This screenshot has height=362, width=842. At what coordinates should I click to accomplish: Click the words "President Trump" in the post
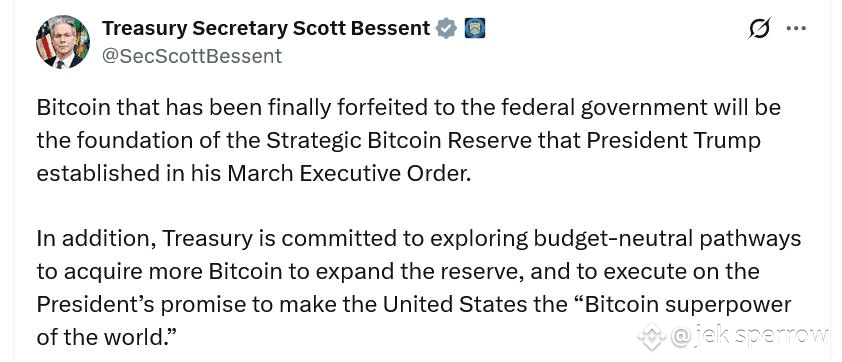click(x=673, y=141)
